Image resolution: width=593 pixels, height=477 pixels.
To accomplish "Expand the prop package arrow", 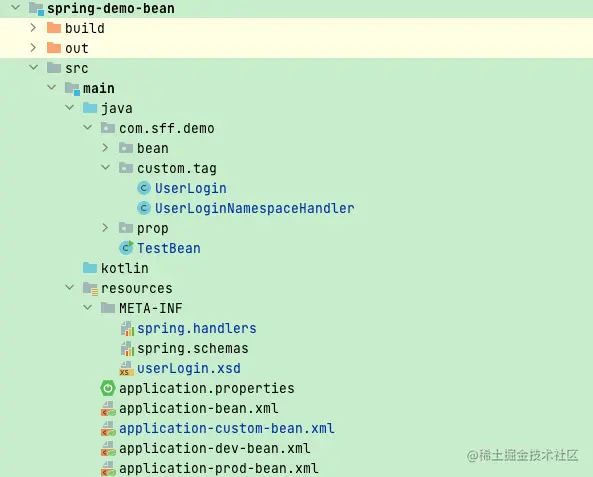I will coord(106,228).
